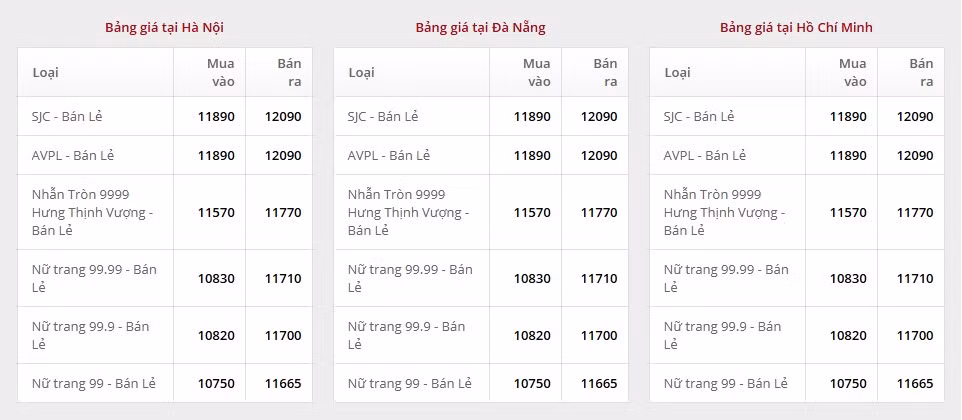Select 'AVPL - Bán Lẻ' row in Hồ Chí Minh table

pos(797,155)
